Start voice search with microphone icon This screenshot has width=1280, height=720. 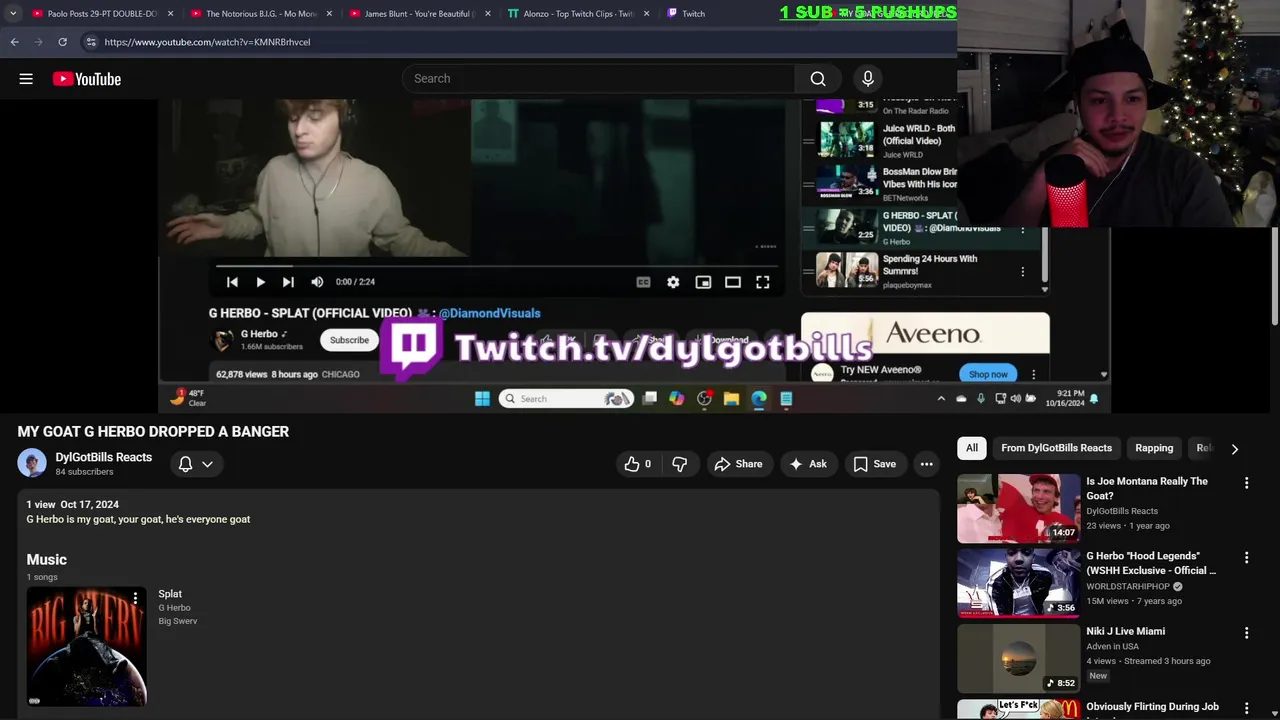tap(868, 79)
